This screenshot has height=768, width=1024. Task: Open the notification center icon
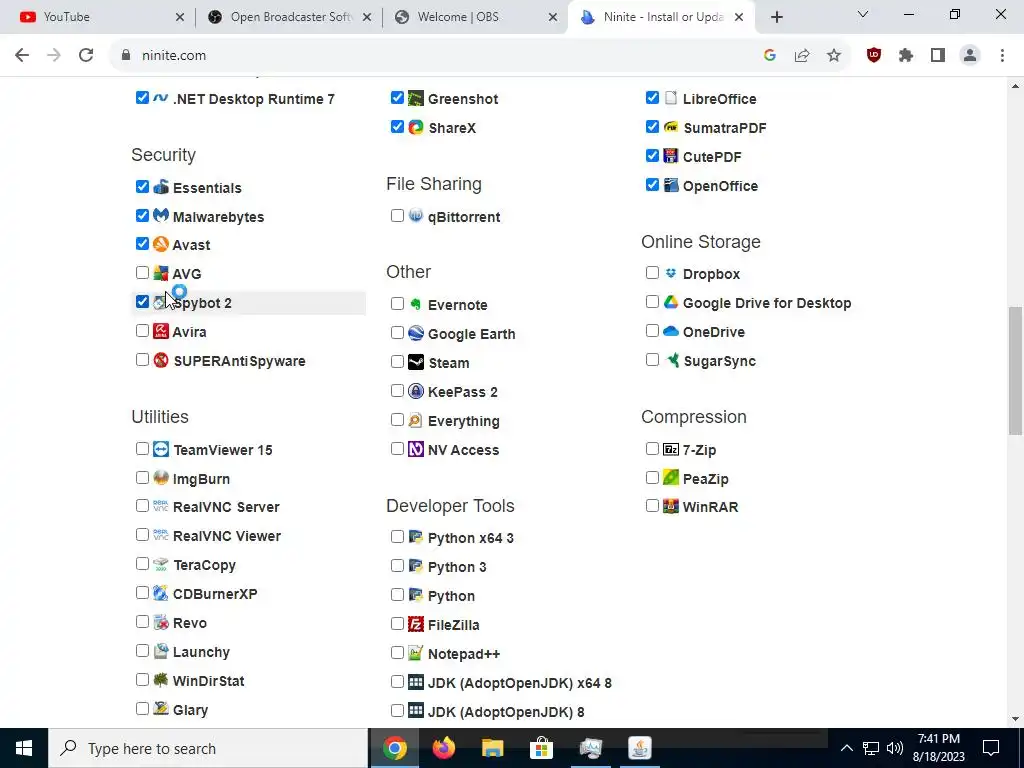[x=991, y=748]
